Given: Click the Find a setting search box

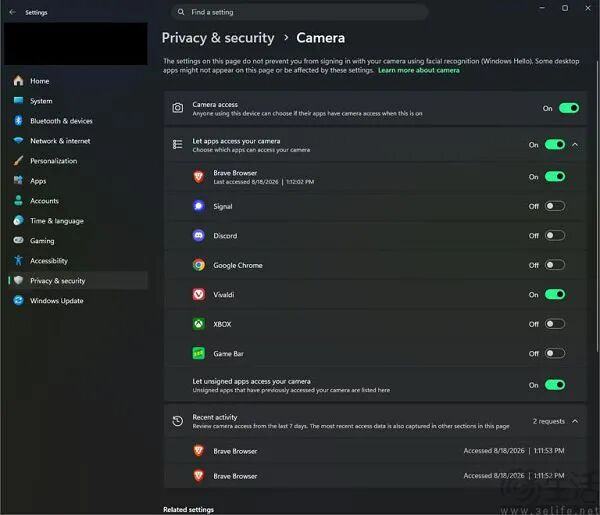Looking at the screenshot, I should [299, 12].
